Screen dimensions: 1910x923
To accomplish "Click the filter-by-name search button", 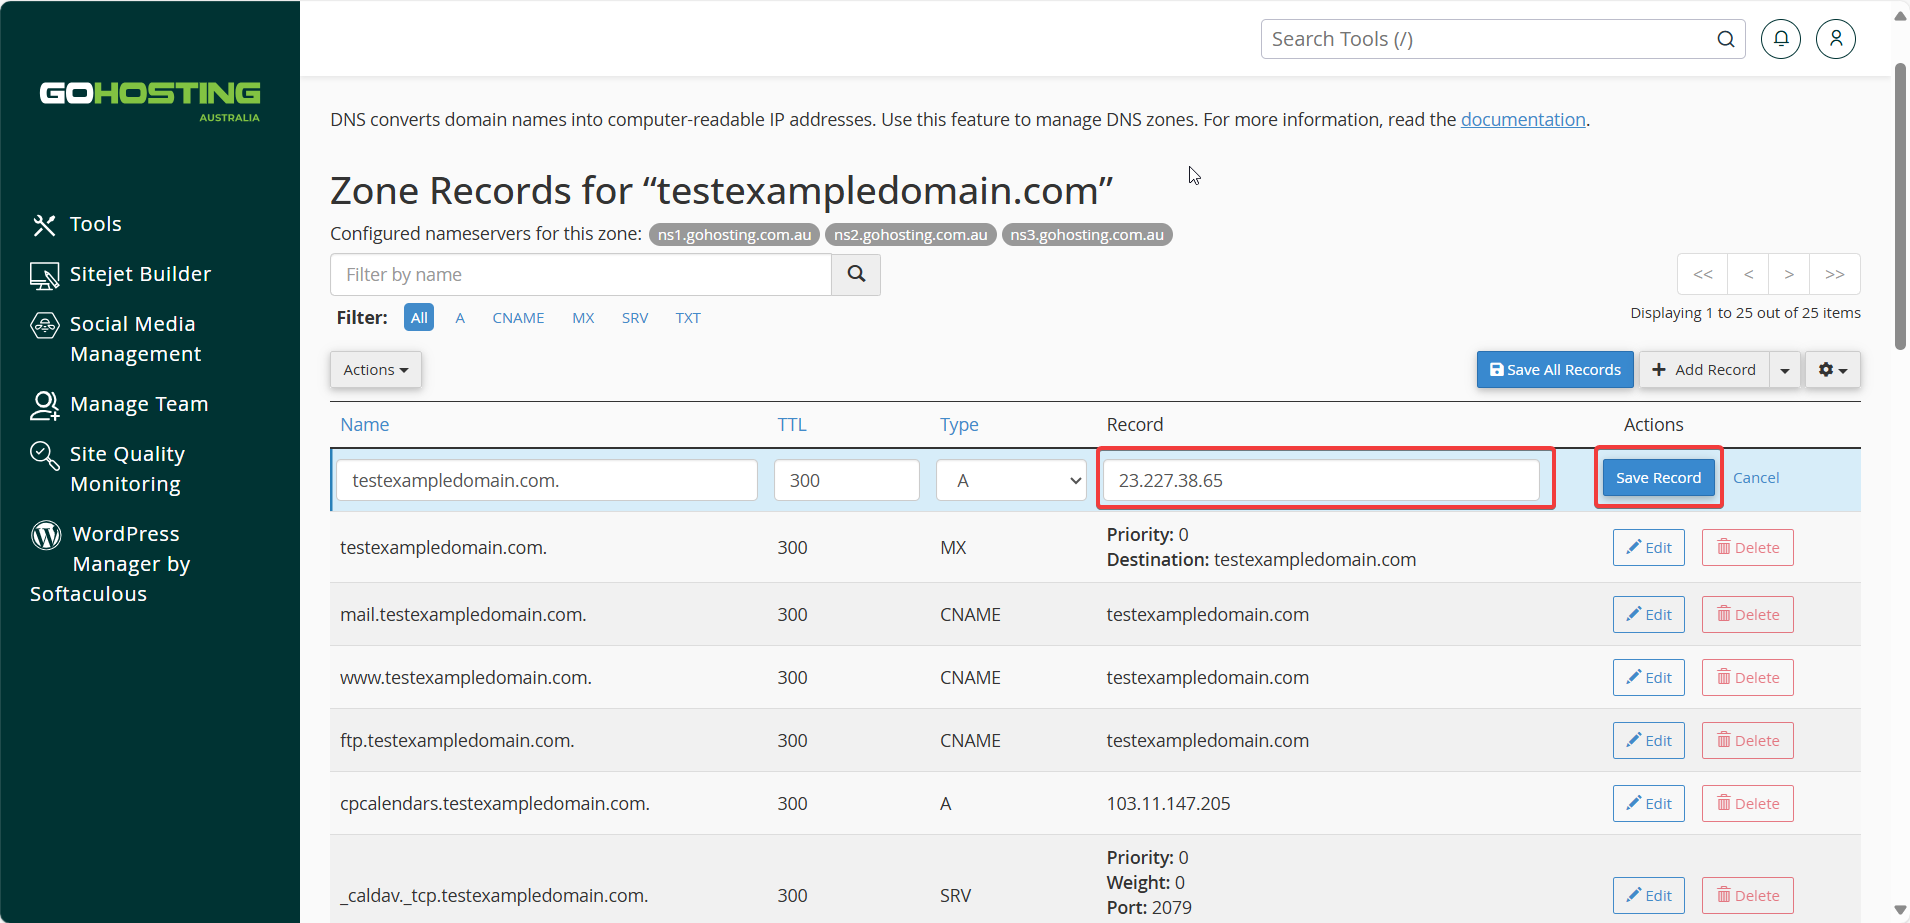I will (x=856, y=274).
